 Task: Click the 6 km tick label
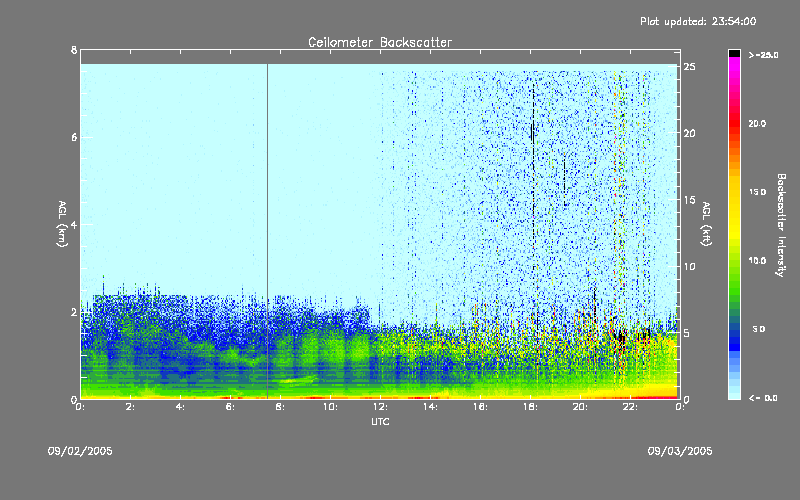click(74, 137)
